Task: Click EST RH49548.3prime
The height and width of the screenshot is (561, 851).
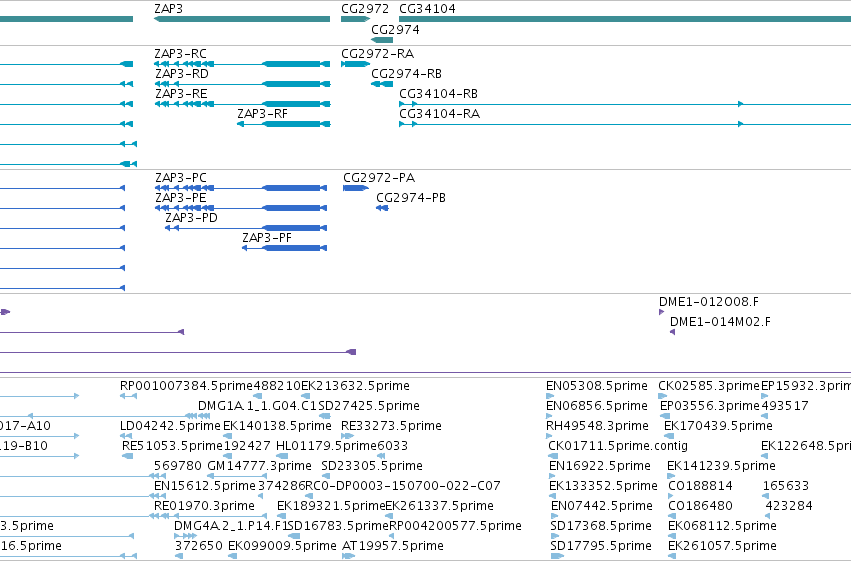Action: pos(598,426)
